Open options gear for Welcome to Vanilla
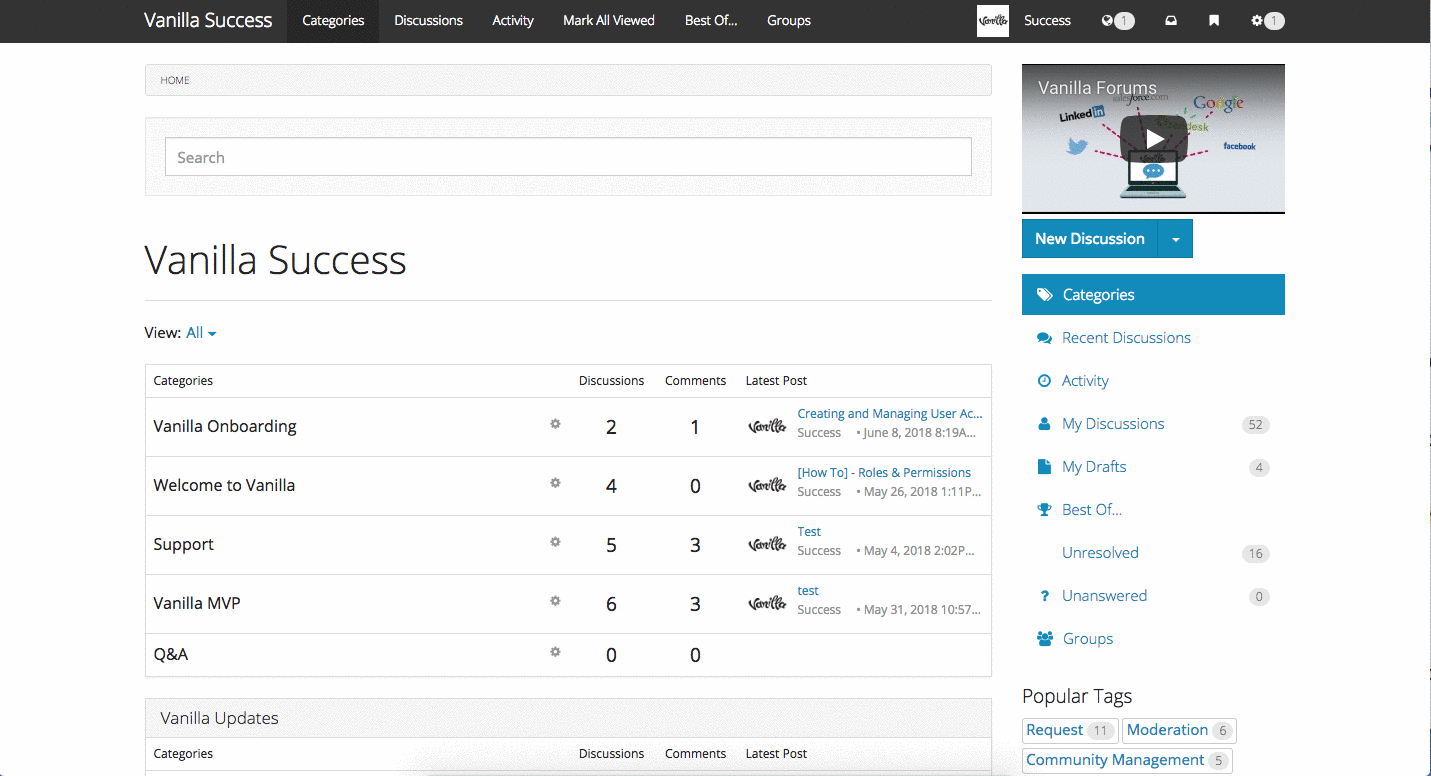Image resolution: width=1431 pixels, height=776 pixels. [x=555, y=483]
